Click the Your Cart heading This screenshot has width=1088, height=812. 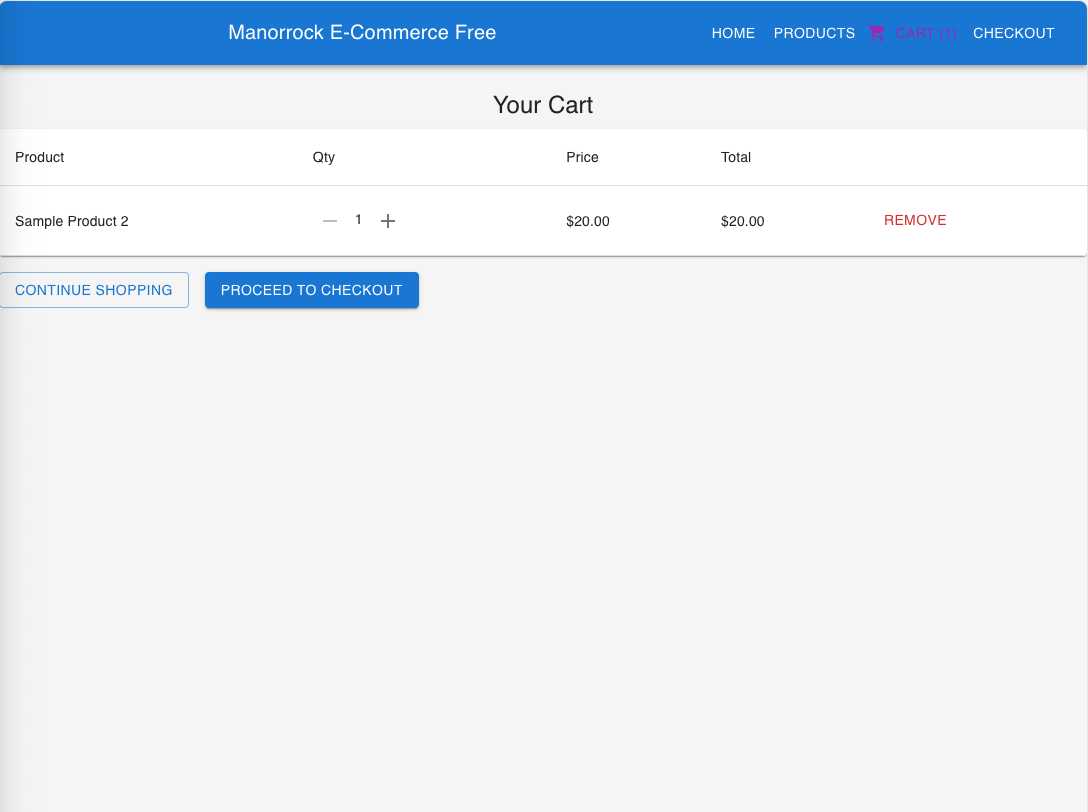click(x=543, y=105)
